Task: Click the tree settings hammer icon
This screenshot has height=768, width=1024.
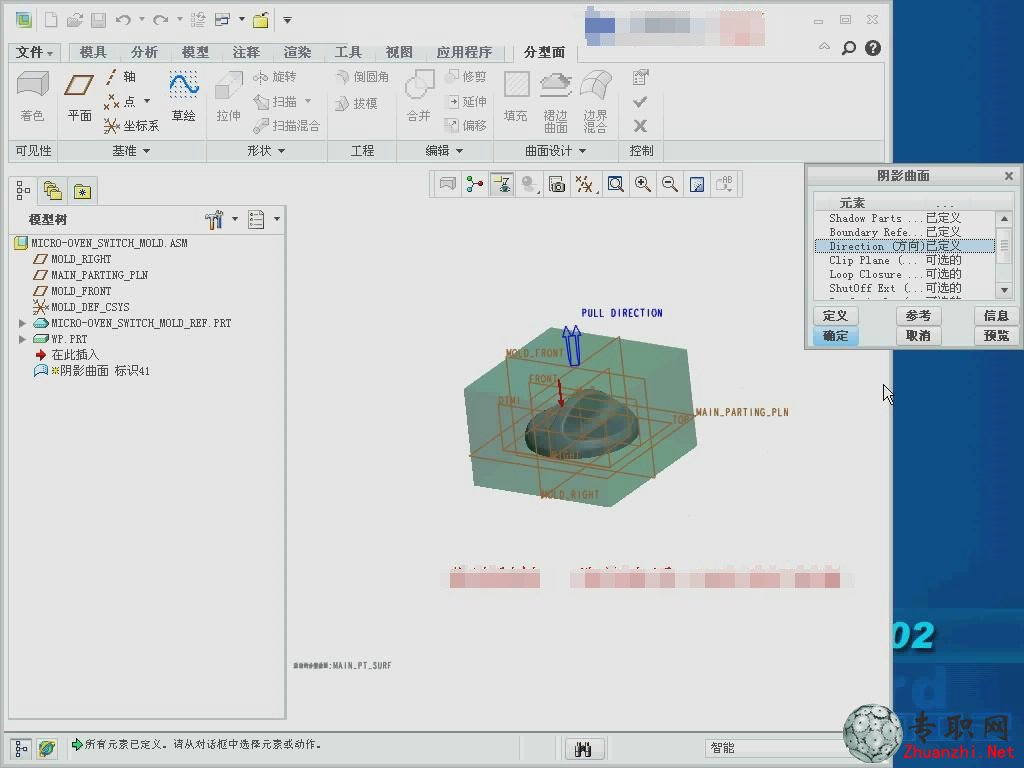Action: pyautogui.click(x=214, y=219)
